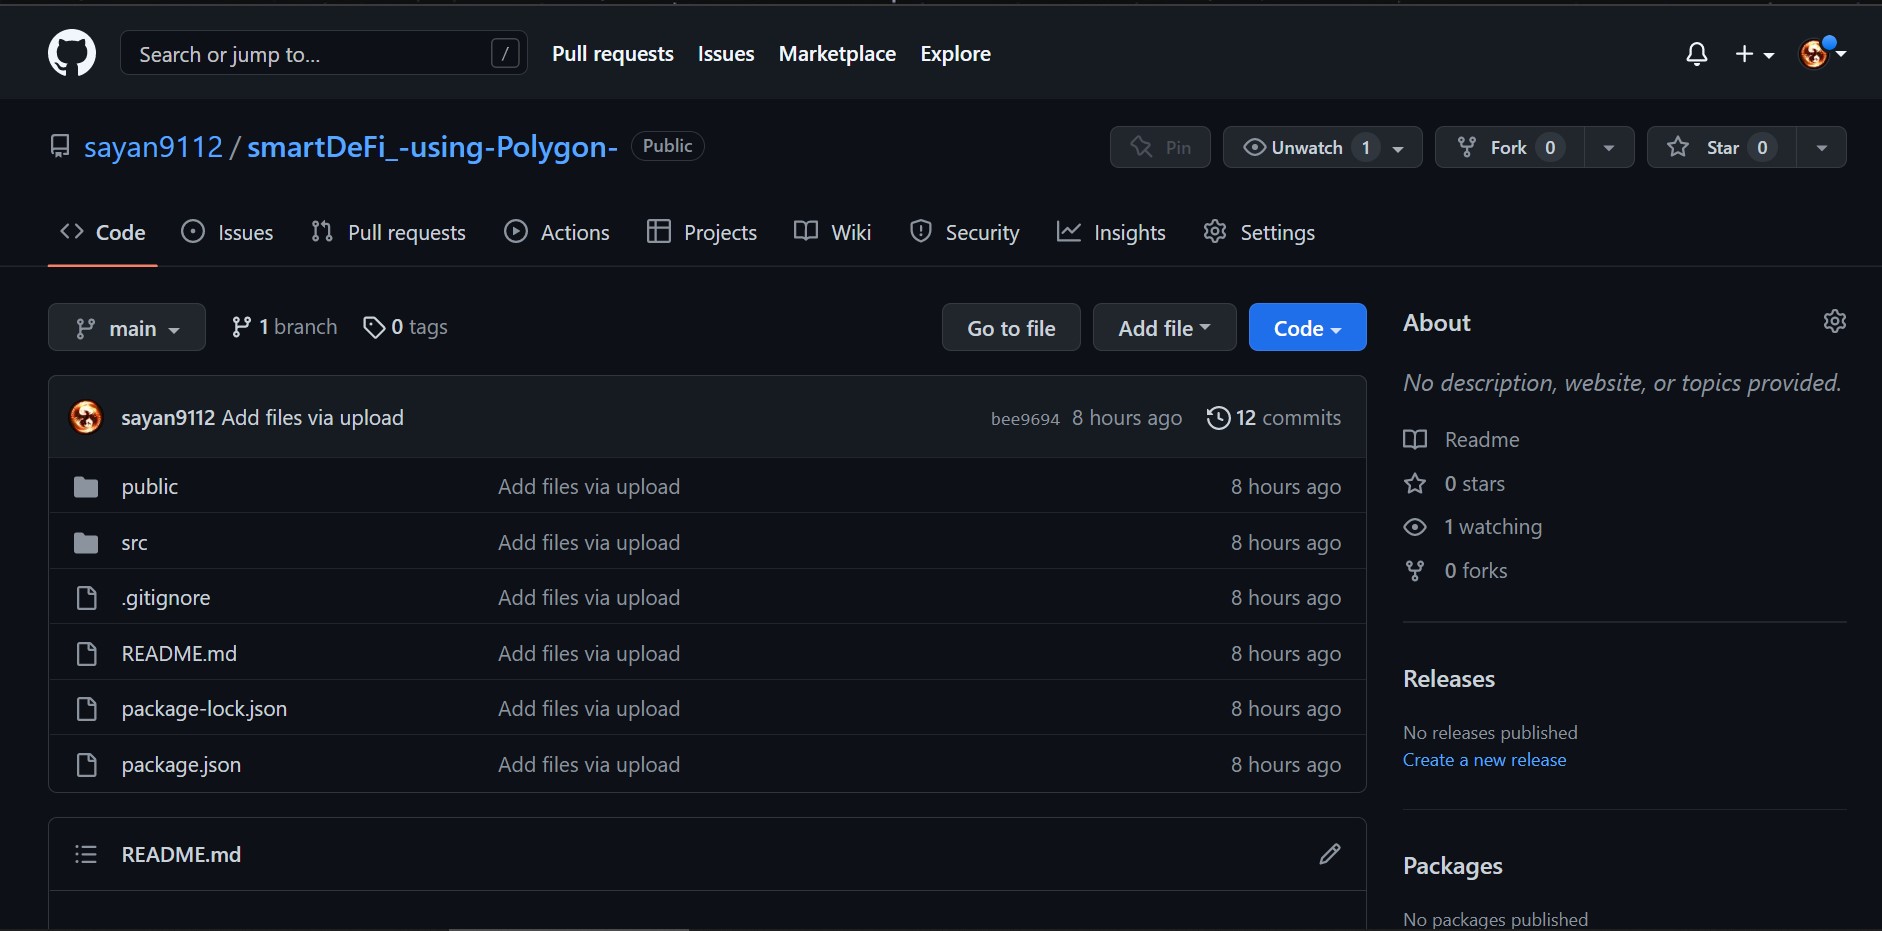The height and width of the screenshot is (931, 1882).
Task: Click the tag icon next to 0 tags
Action: point(374,327)
